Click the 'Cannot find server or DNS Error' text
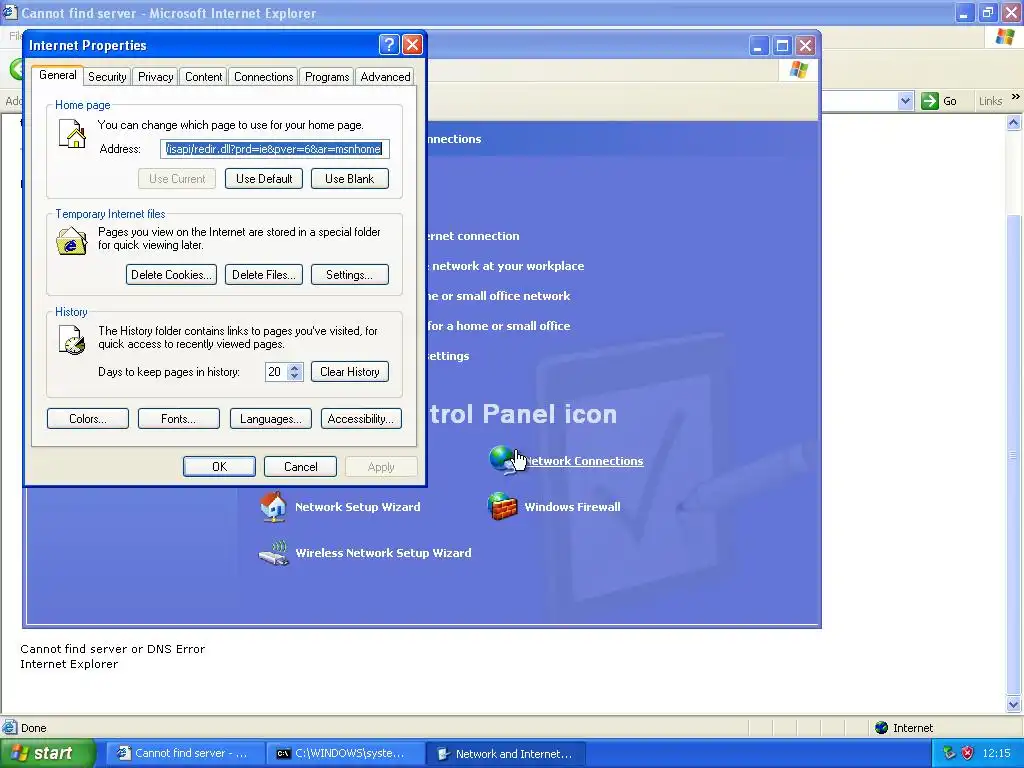Screen dimensions: 1024x768 click(112, 648)
